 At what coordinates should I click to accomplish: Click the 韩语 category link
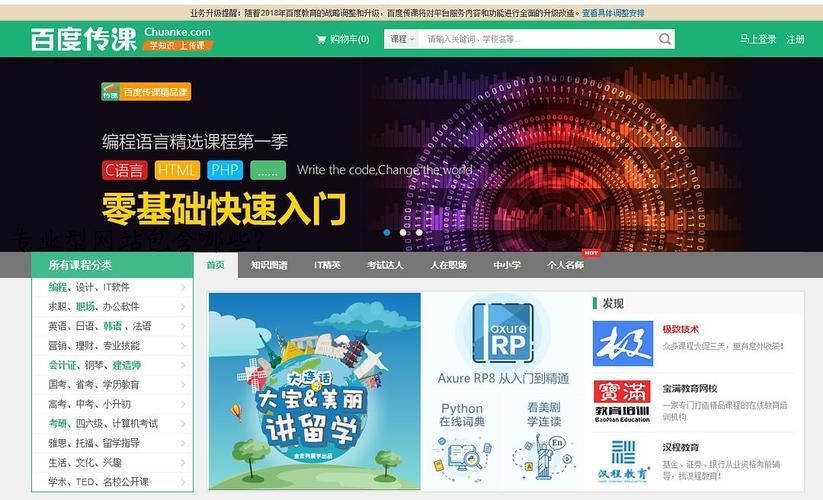113,326
